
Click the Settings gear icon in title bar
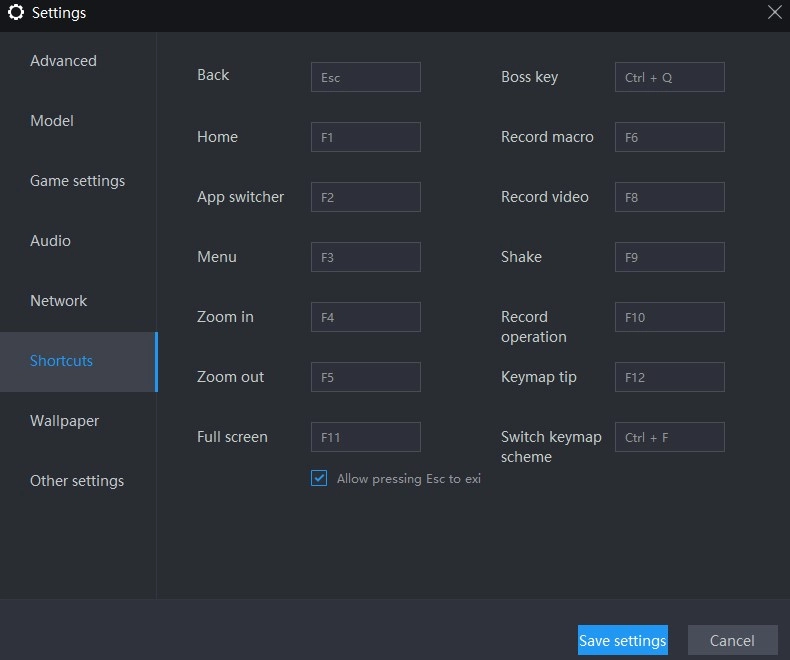pos(16,12)
